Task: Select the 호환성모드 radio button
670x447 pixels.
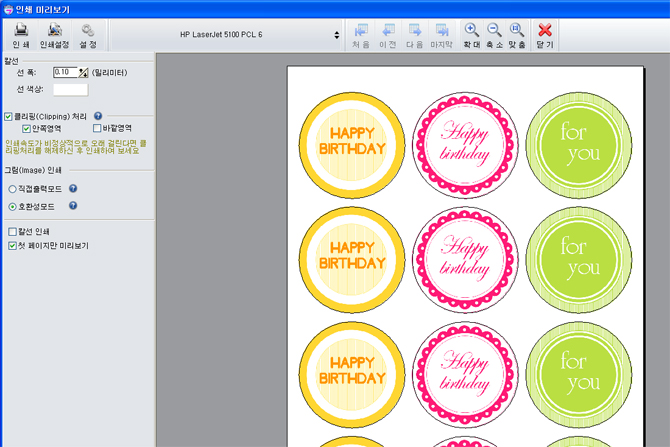Action: (12, 207)
